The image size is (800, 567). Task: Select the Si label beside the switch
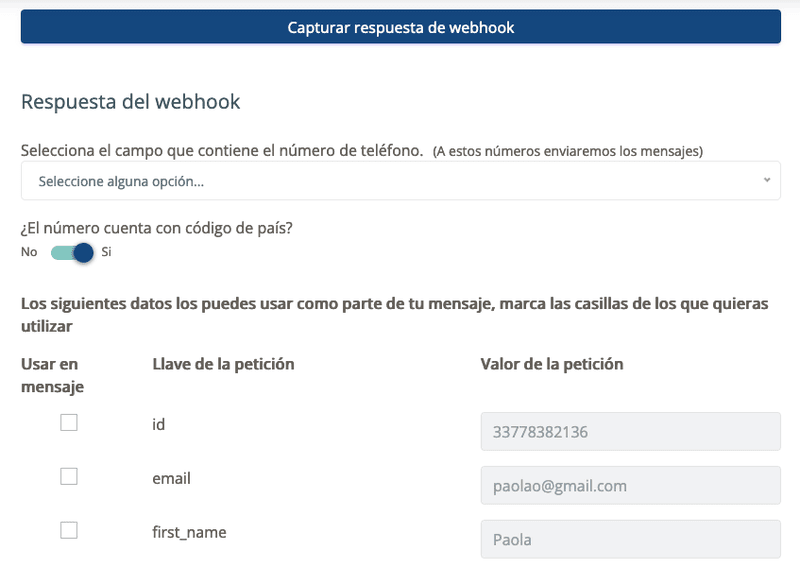[x=106, y=252]
